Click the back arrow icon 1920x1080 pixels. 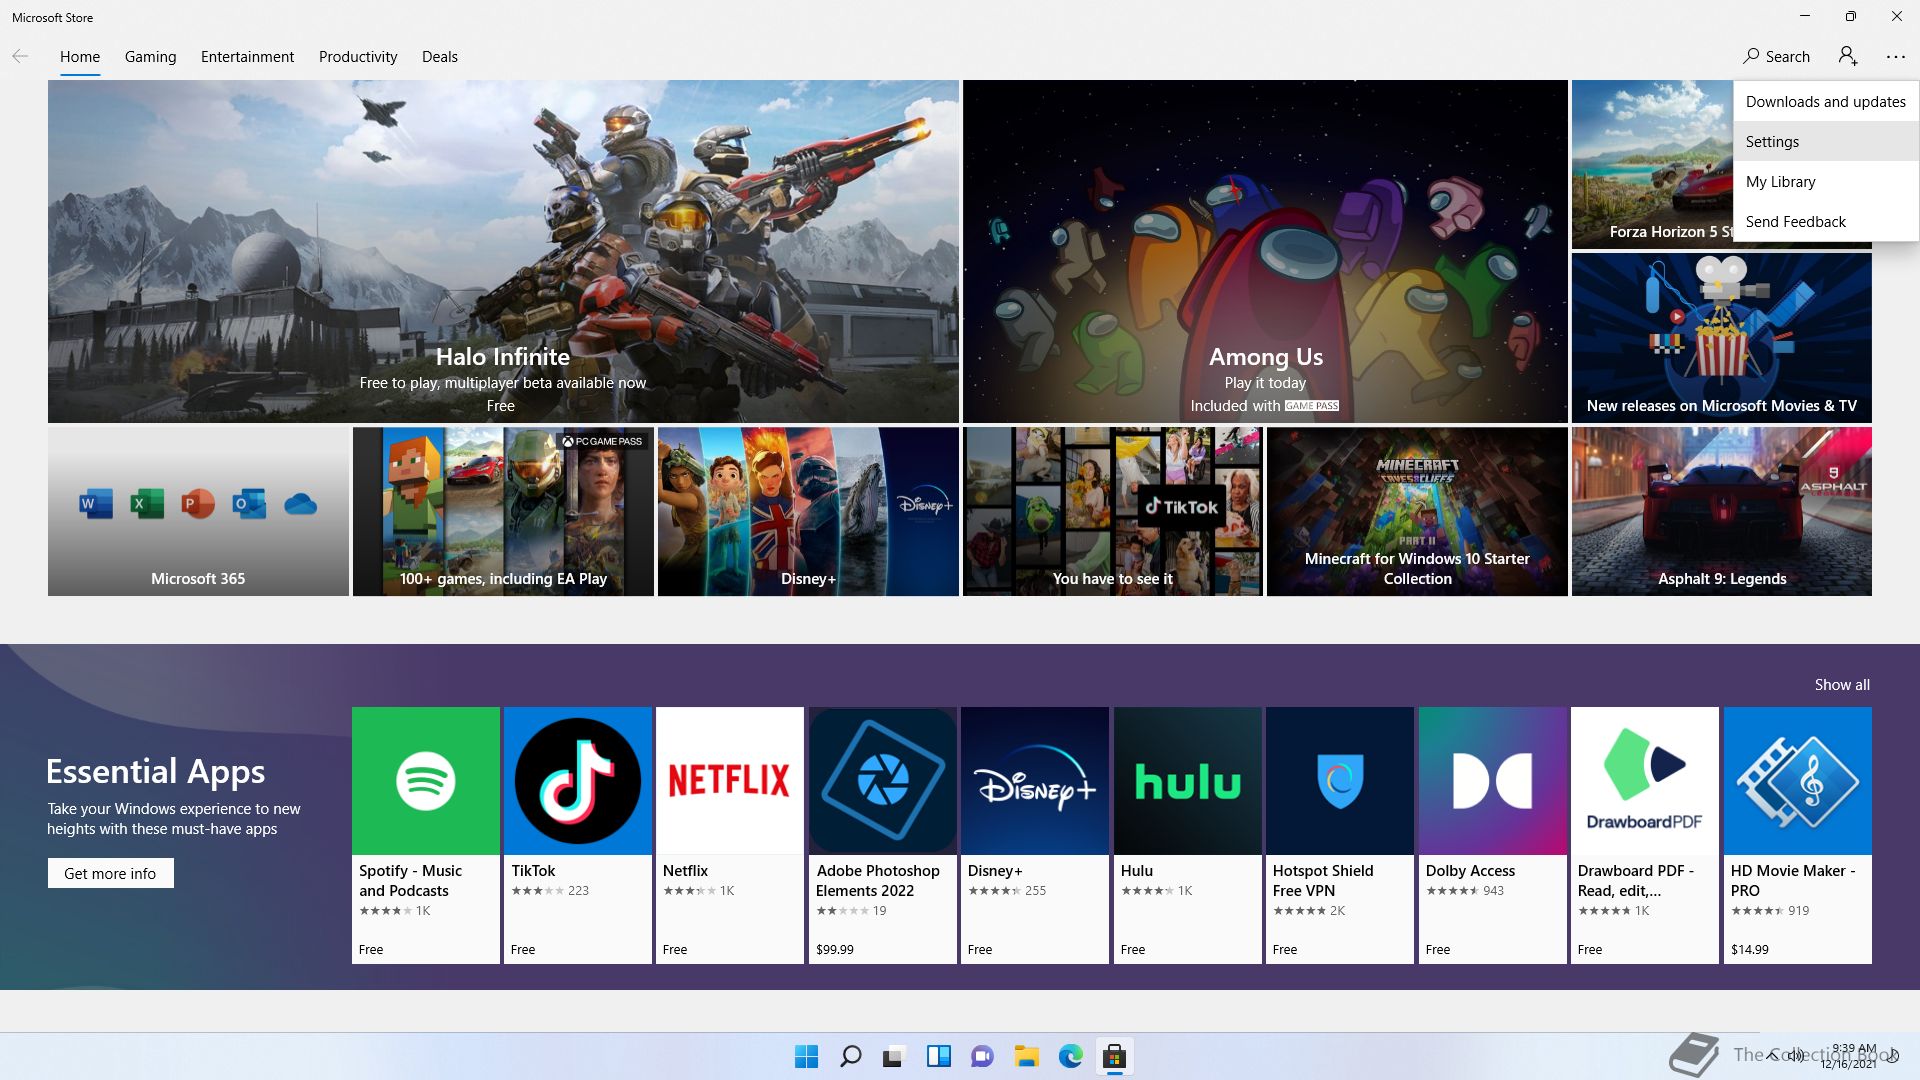pyautogui.click(x=20, y=56)
